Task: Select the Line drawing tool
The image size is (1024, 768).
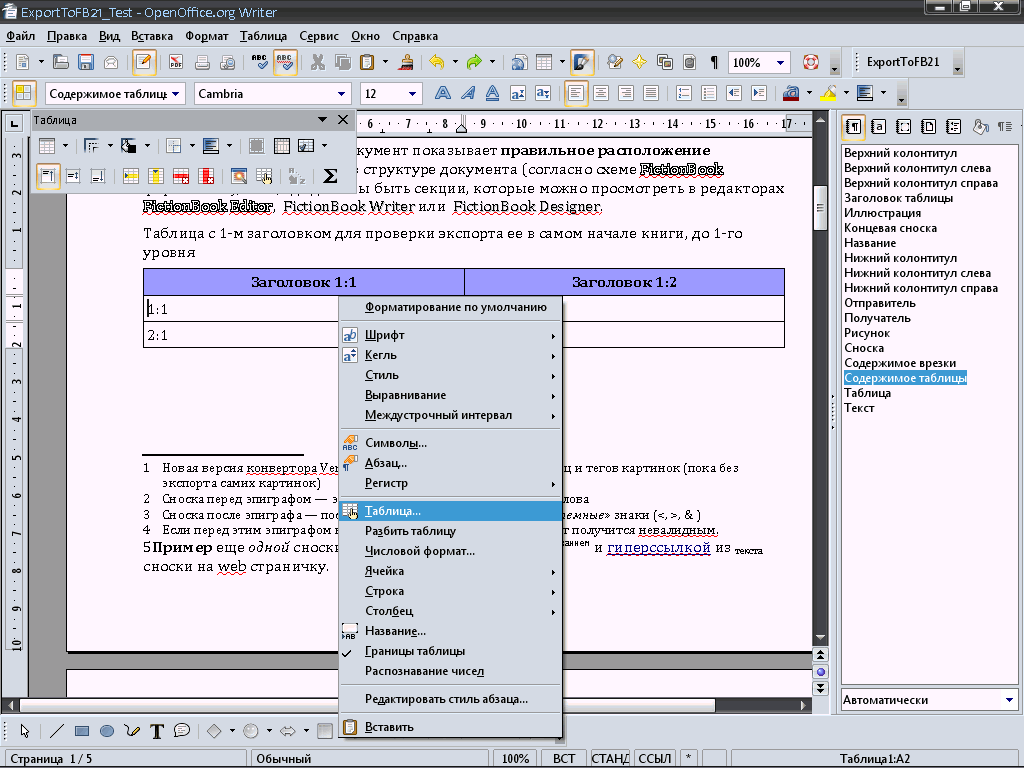Action: pos(57,731)
